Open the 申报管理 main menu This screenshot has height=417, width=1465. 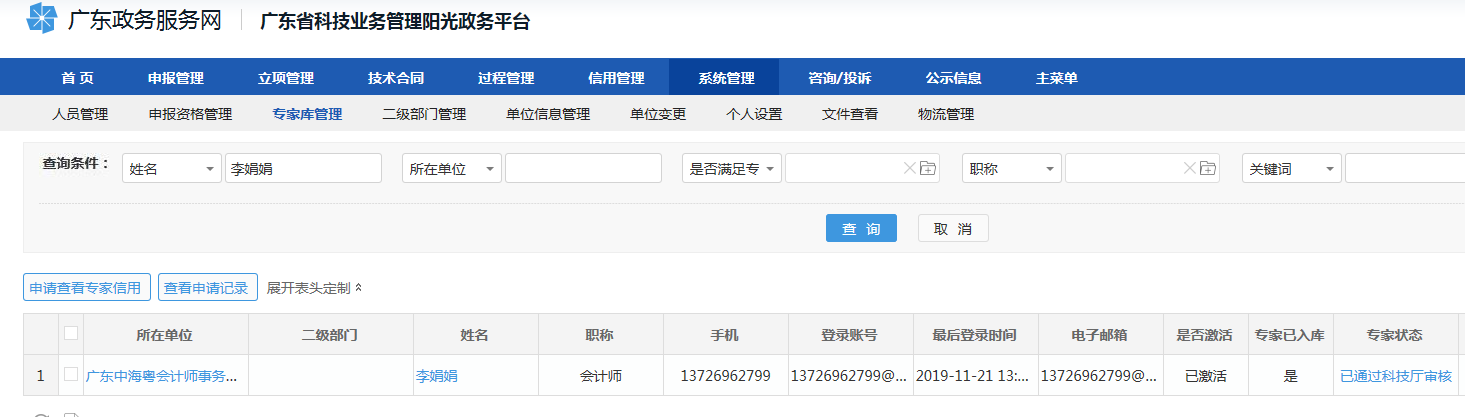pos(176,78)
